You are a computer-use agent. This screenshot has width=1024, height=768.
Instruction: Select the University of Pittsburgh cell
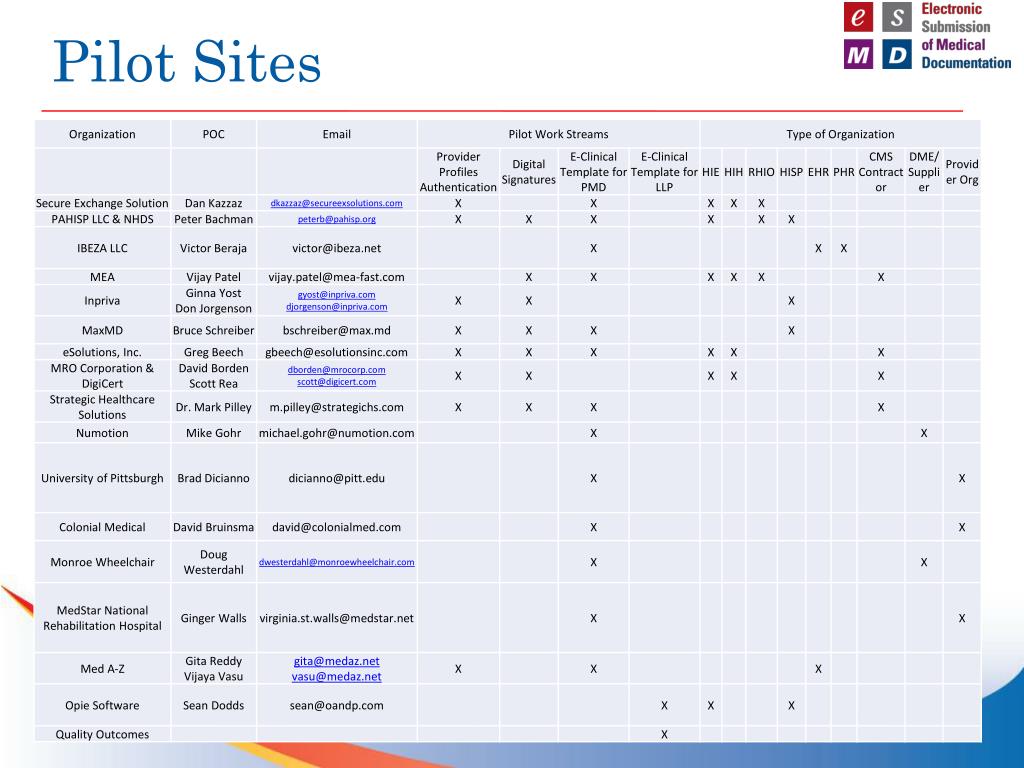[102, 478]
